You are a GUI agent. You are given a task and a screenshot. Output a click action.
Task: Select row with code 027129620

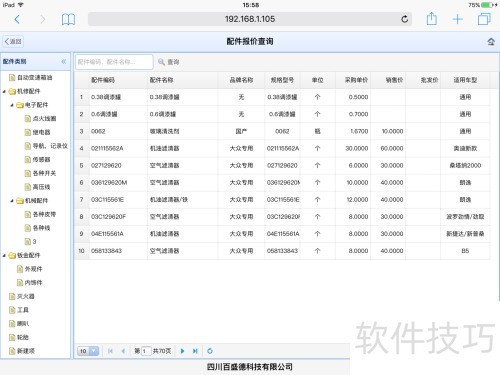click(x=282, y=165)
